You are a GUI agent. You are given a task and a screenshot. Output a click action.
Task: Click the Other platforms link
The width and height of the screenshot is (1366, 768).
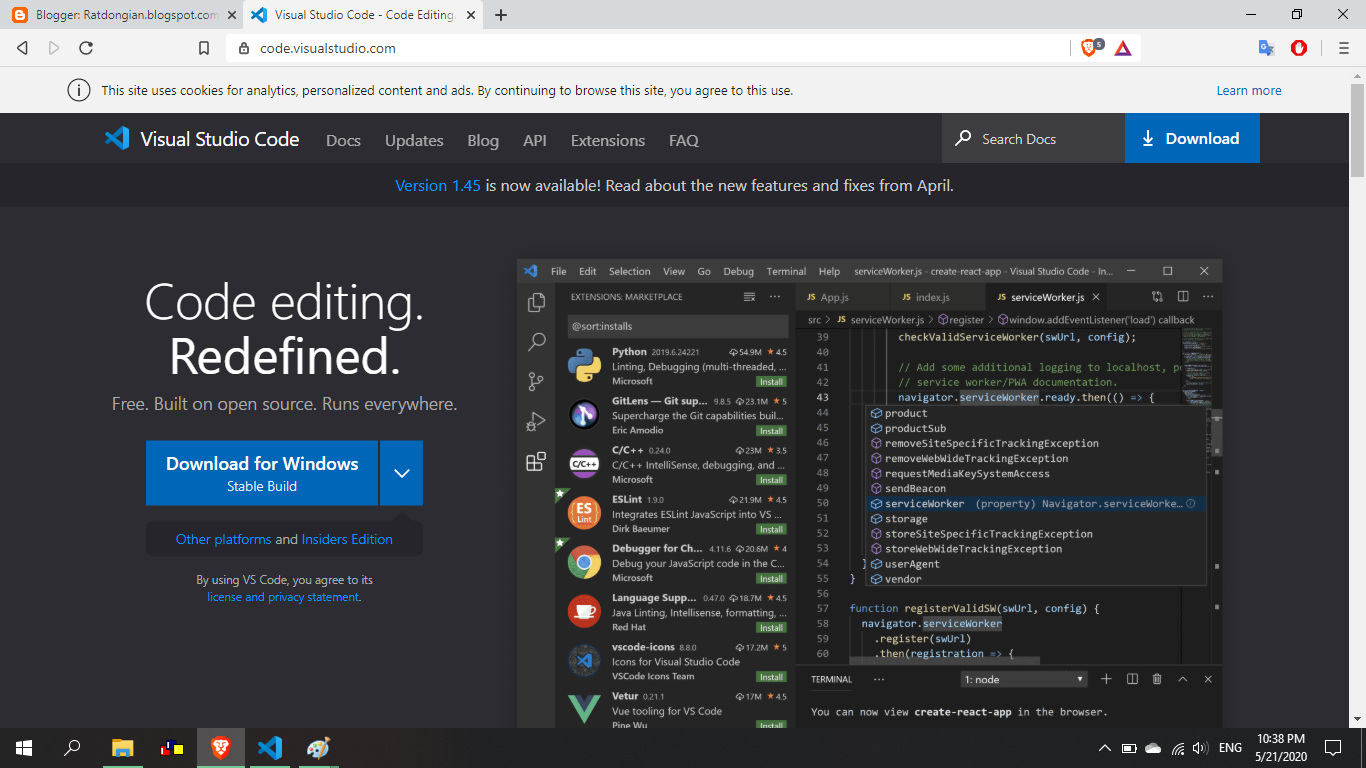pos(223,539)
